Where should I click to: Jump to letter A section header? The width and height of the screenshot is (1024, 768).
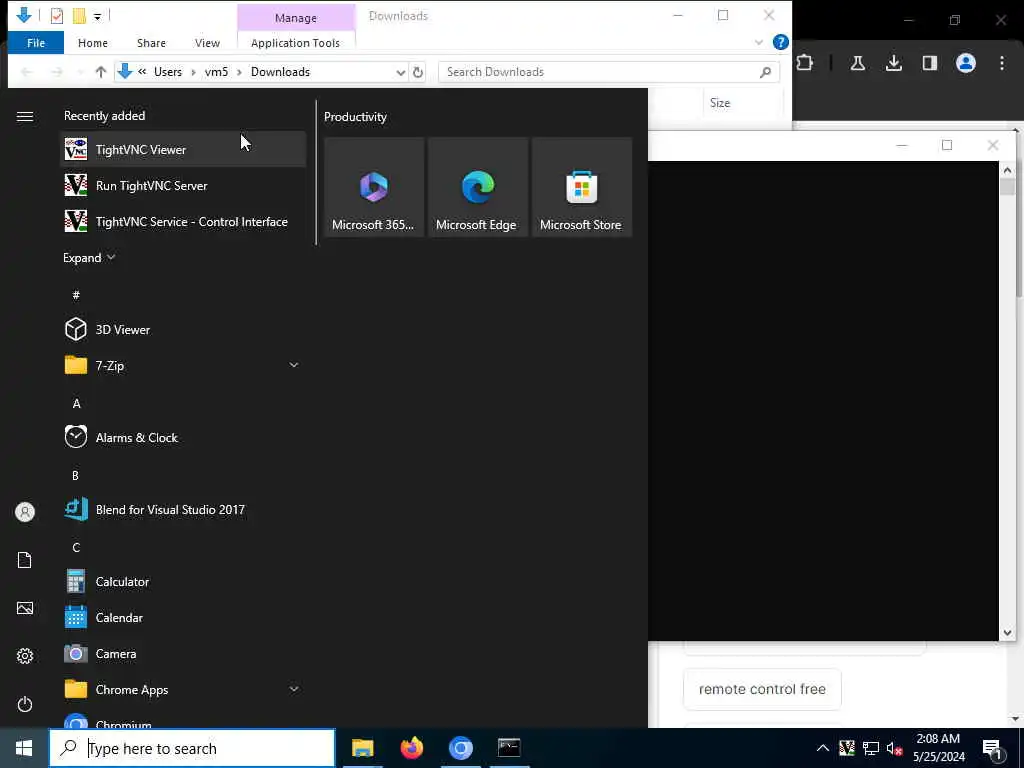click(x=76, y=403)
